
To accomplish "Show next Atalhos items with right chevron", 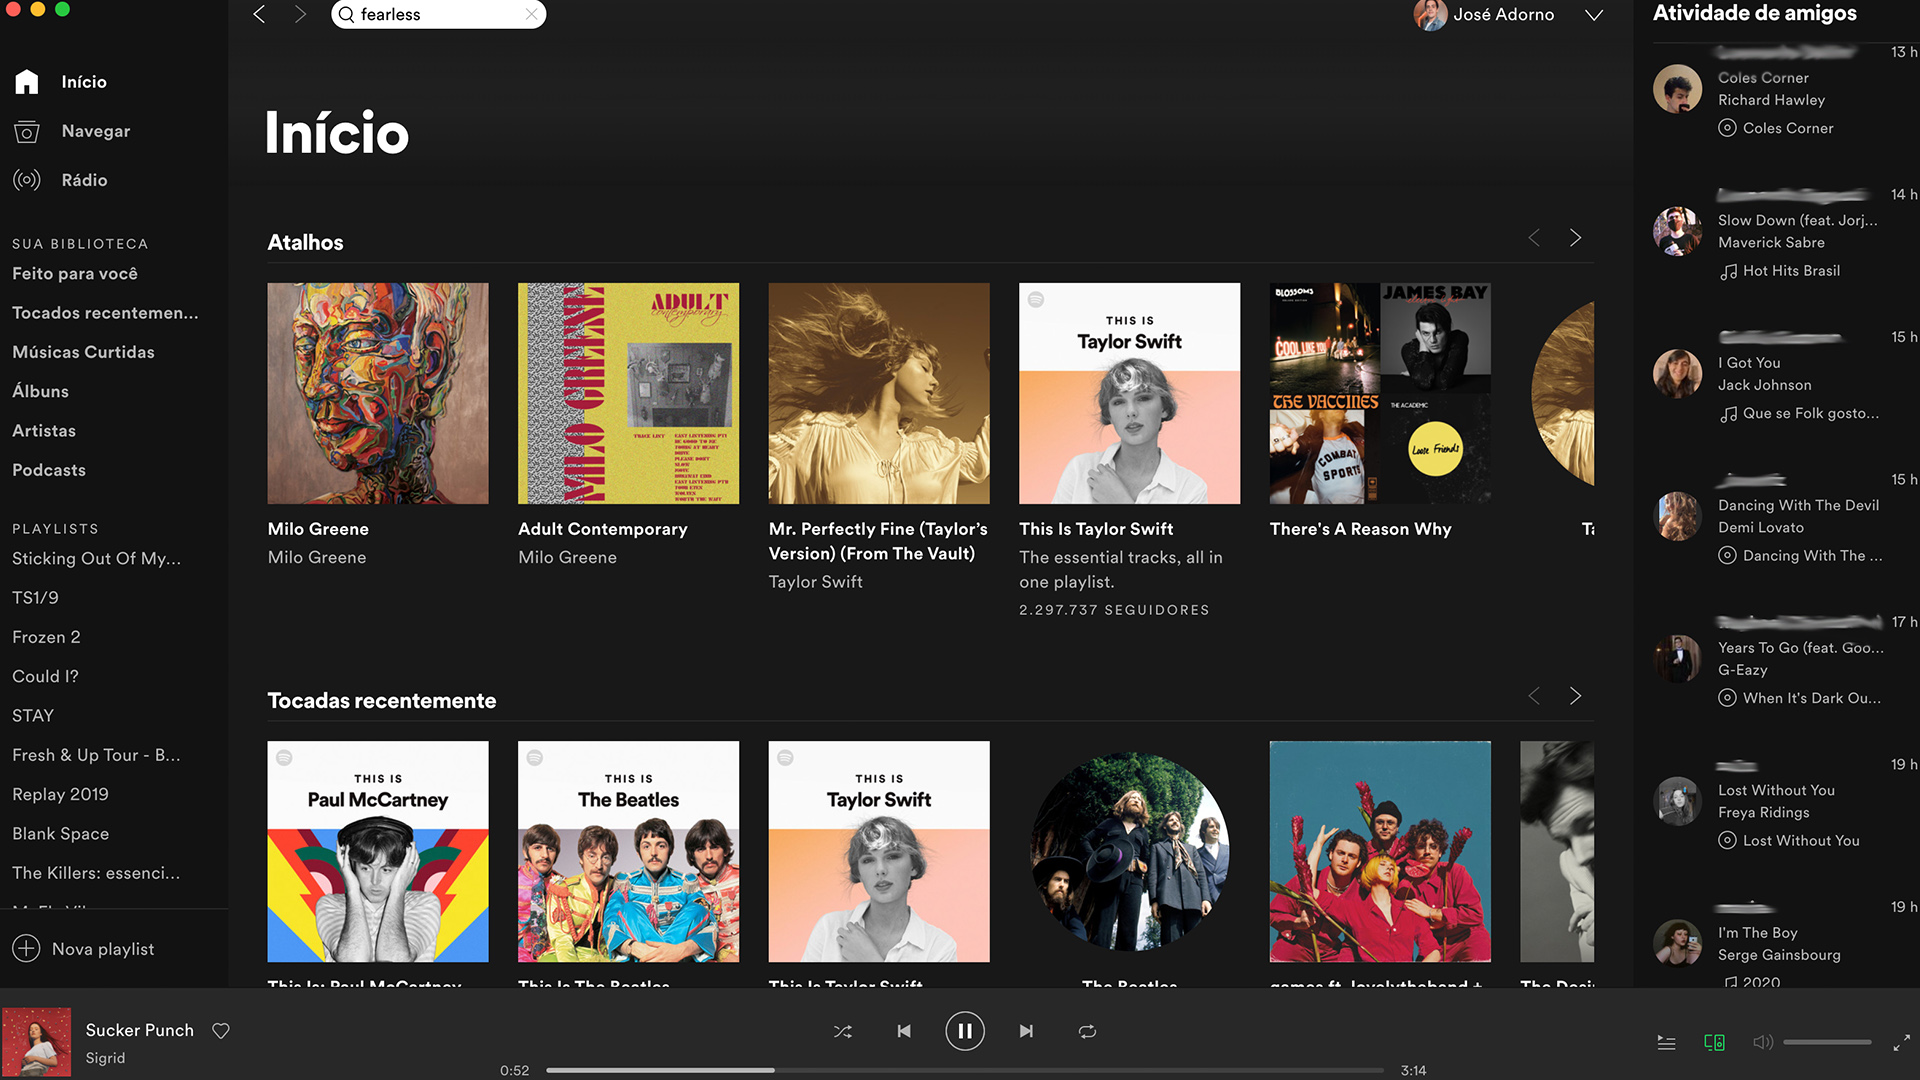I will tap(1575, 238).
